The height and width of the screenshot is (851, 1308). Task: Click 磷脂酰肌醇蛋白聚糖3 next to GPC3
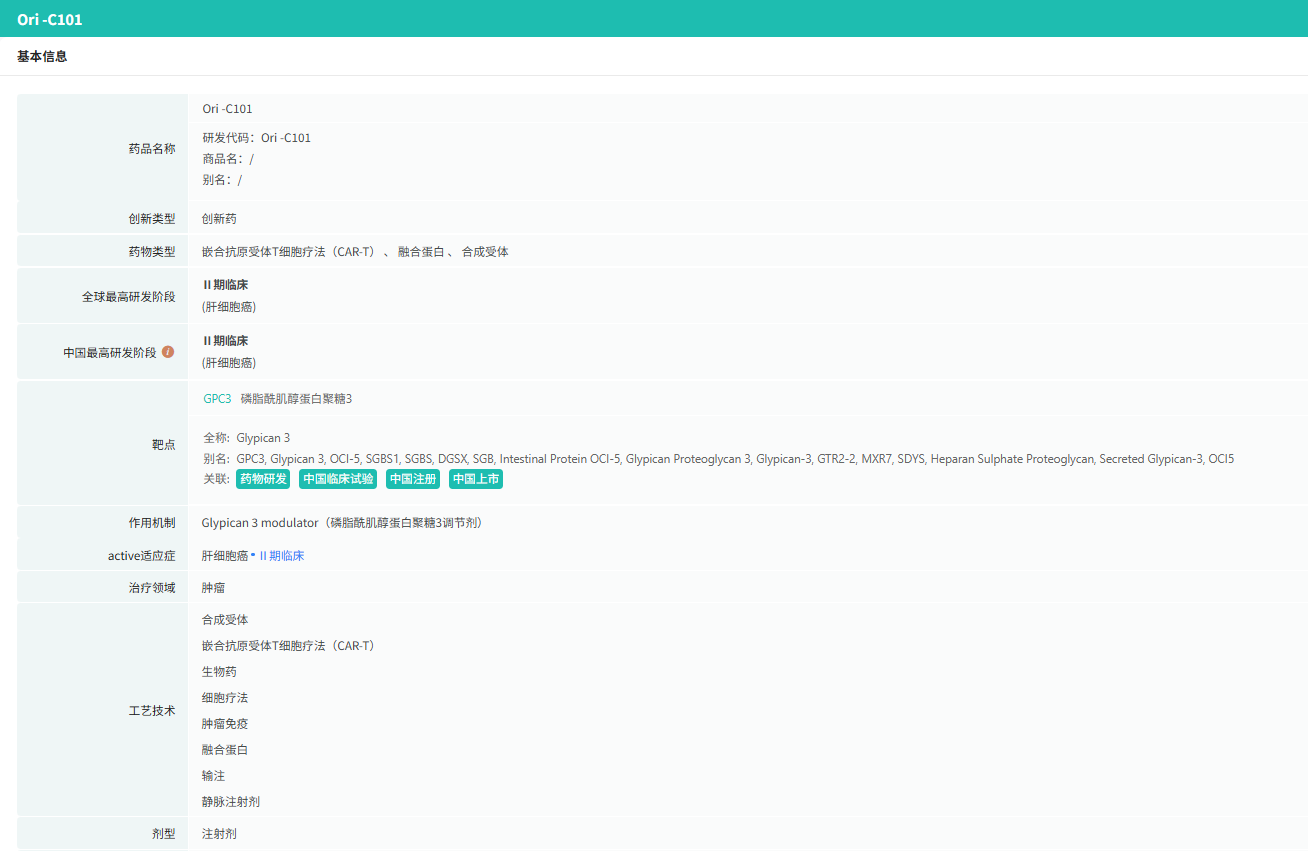coord(296,399)
